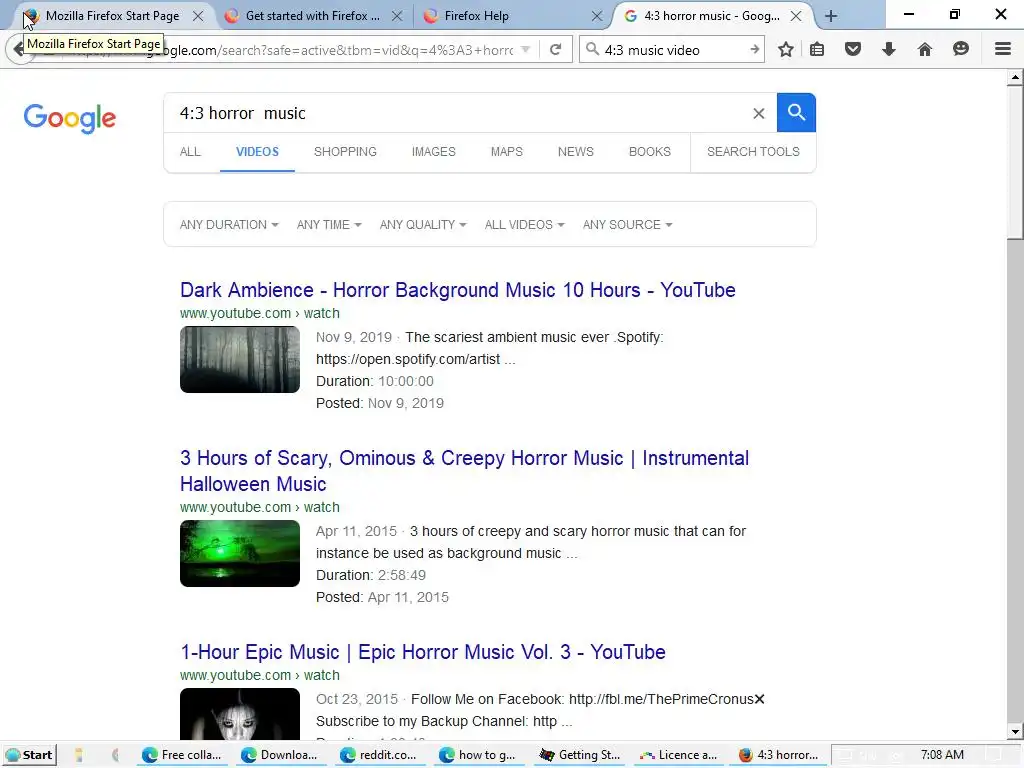Click youtube.com watch URL under Epic Music
This screenshot has height=768, width=1024.
(x=259, y=675)
